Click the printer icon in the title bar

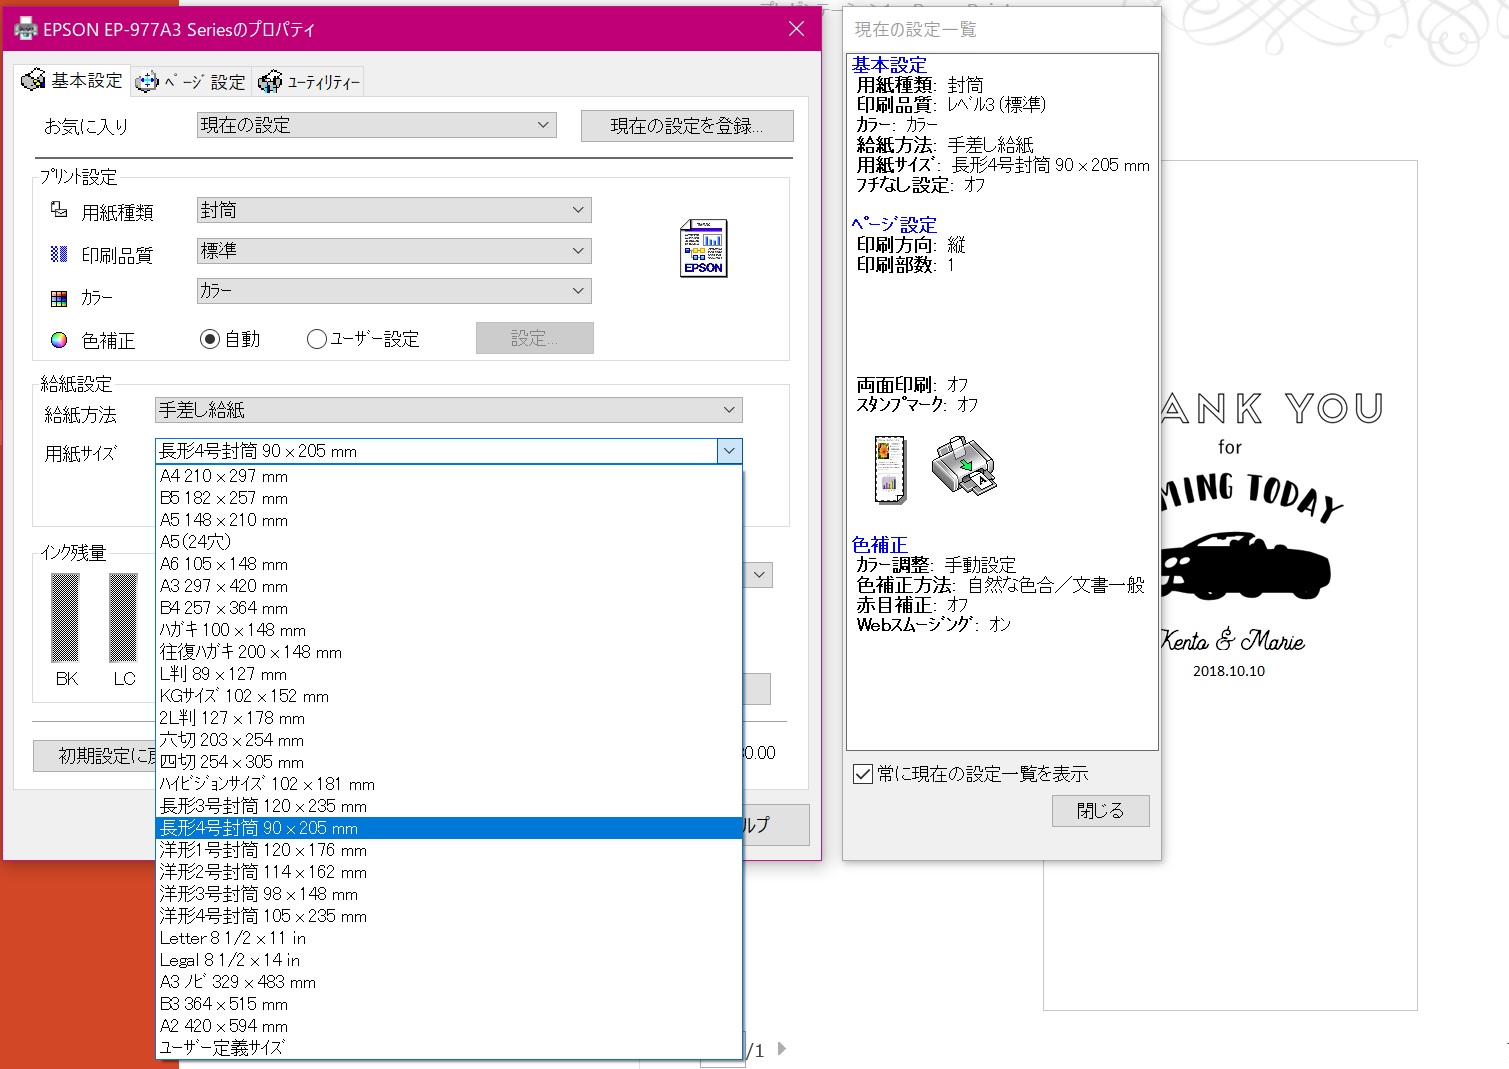[x=25, y=29]
